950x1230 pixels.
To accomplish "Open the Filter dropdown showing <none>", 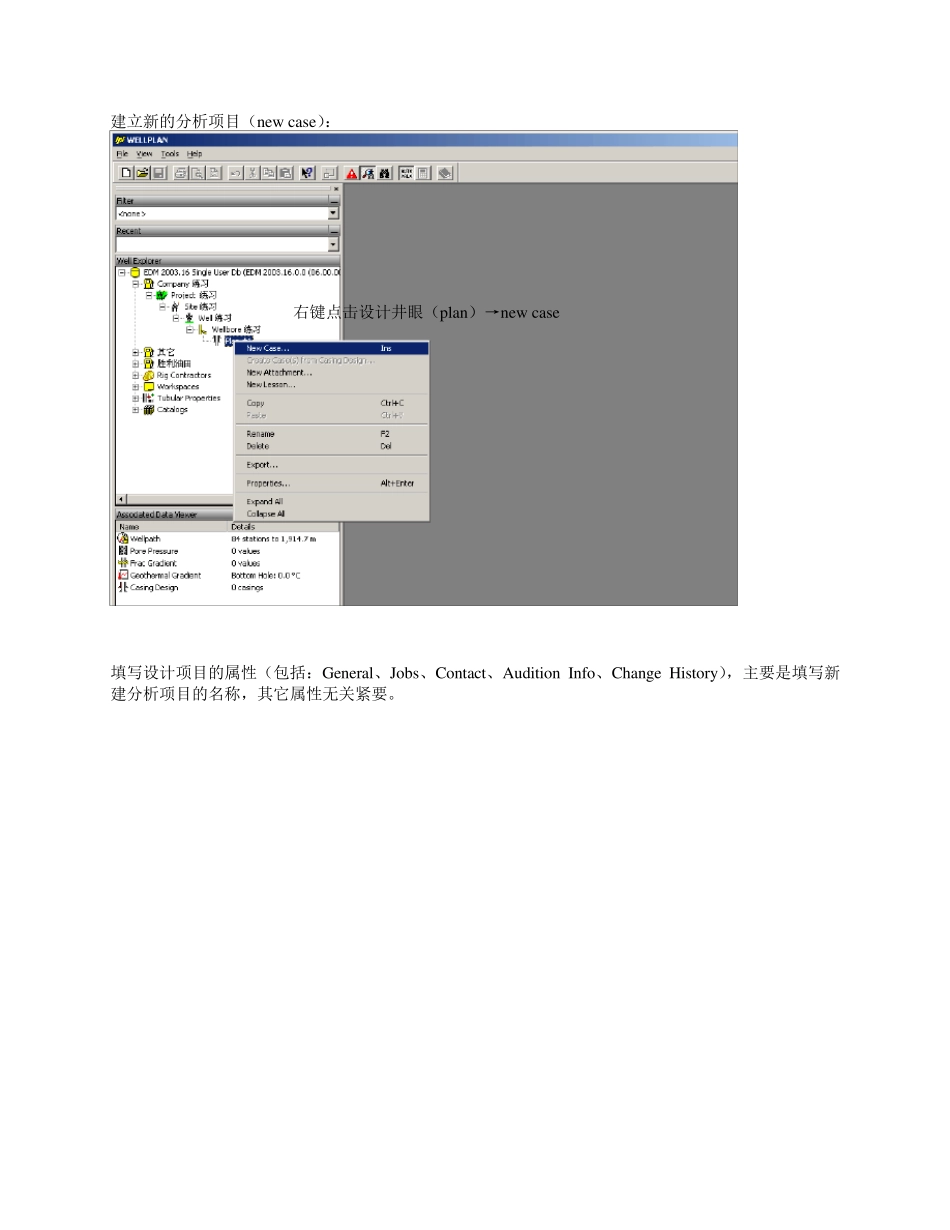I will point(334,213).
